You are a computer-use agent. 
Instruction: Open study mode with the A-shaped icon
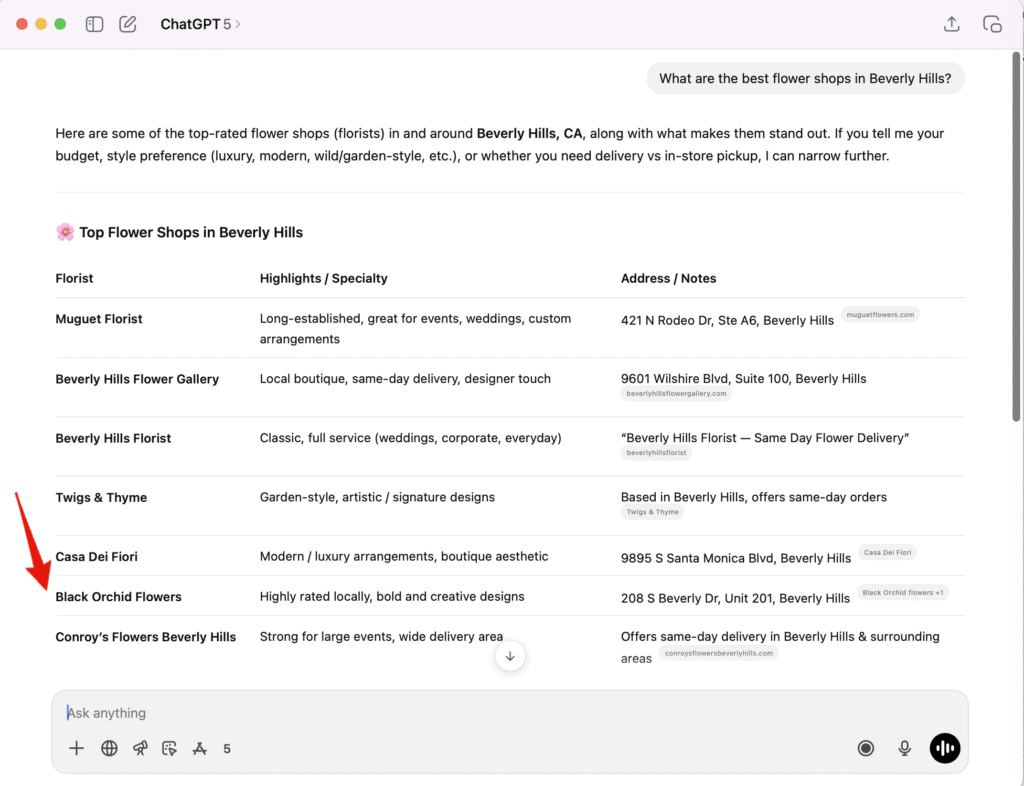[199, 747]
